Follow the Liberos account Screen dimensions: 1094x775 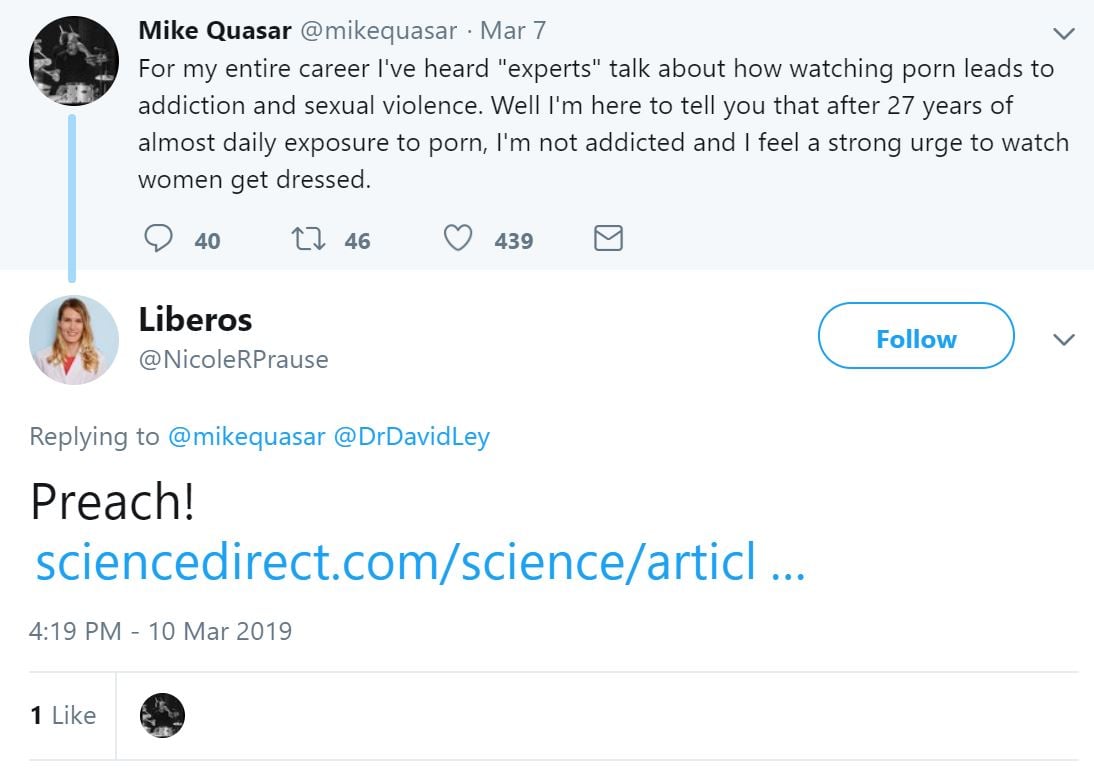[x=915, y=339]
